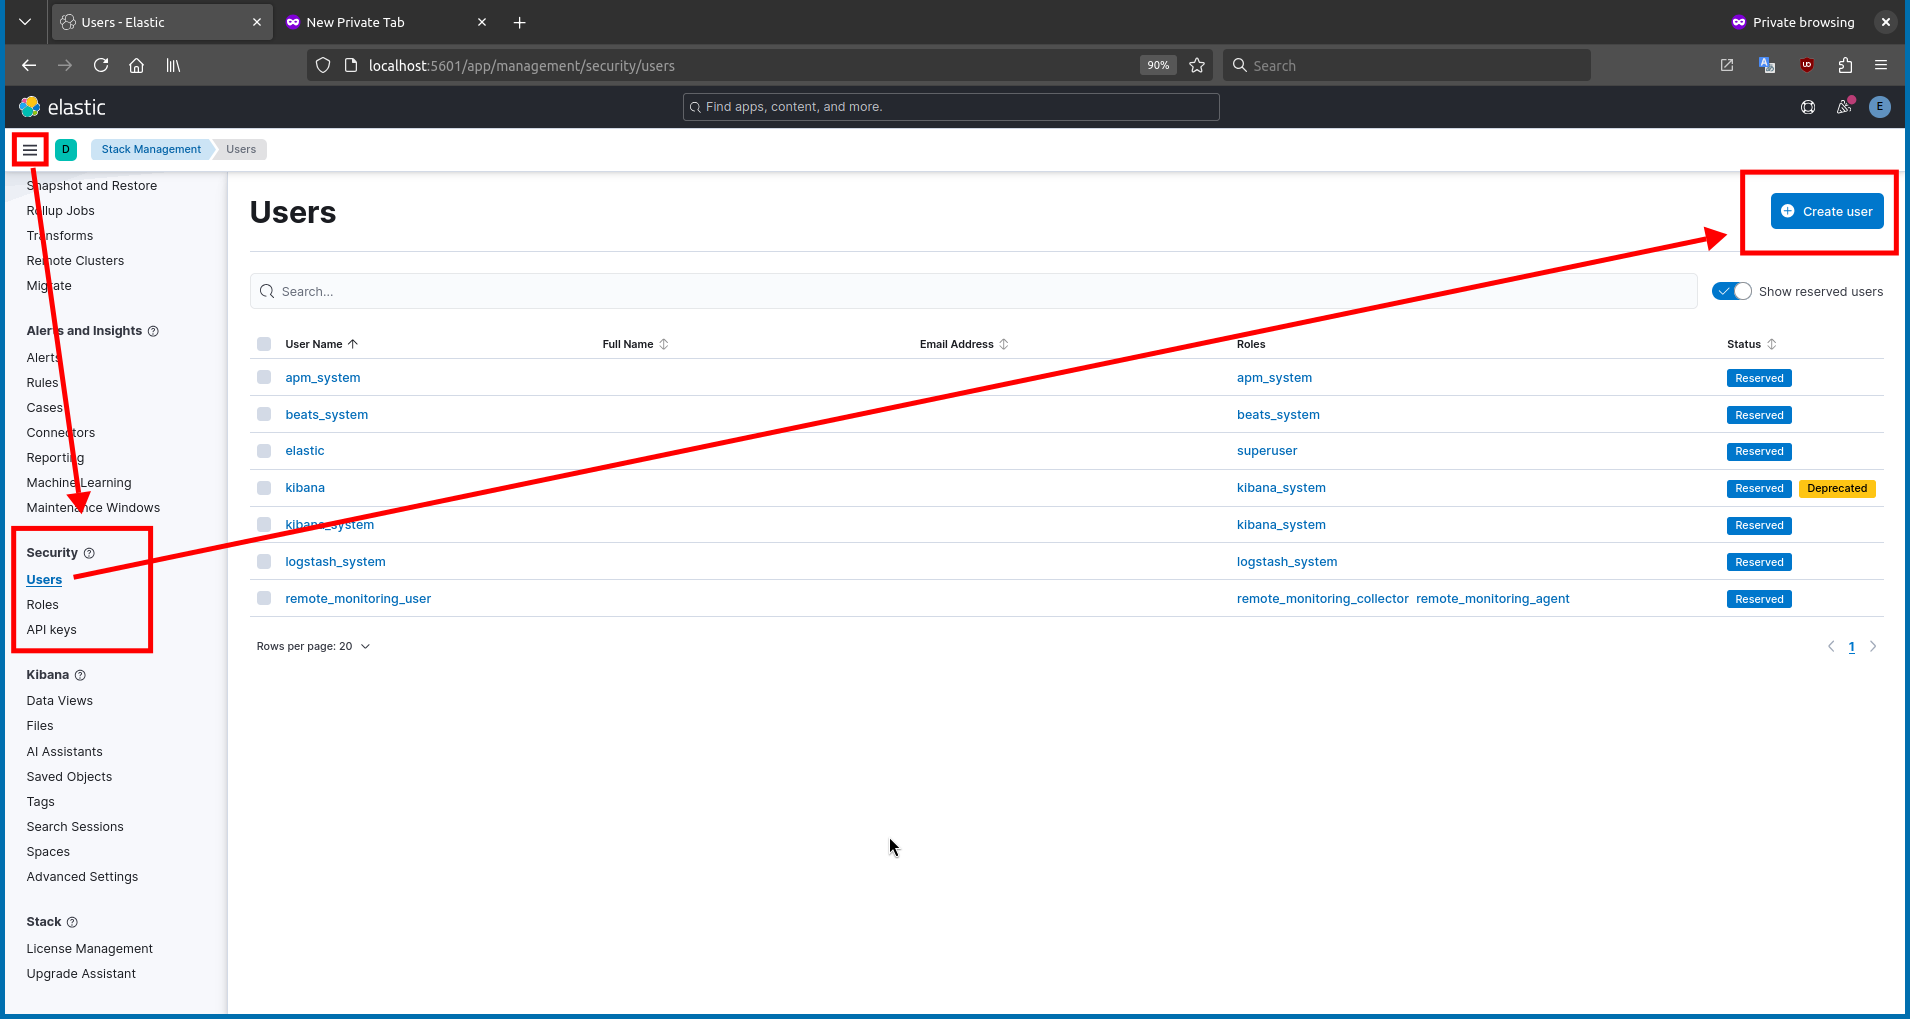The width and height of the screenshot is (1910, 1019).
Task: Open Data Views in sidebar
Action: point(59,701)
